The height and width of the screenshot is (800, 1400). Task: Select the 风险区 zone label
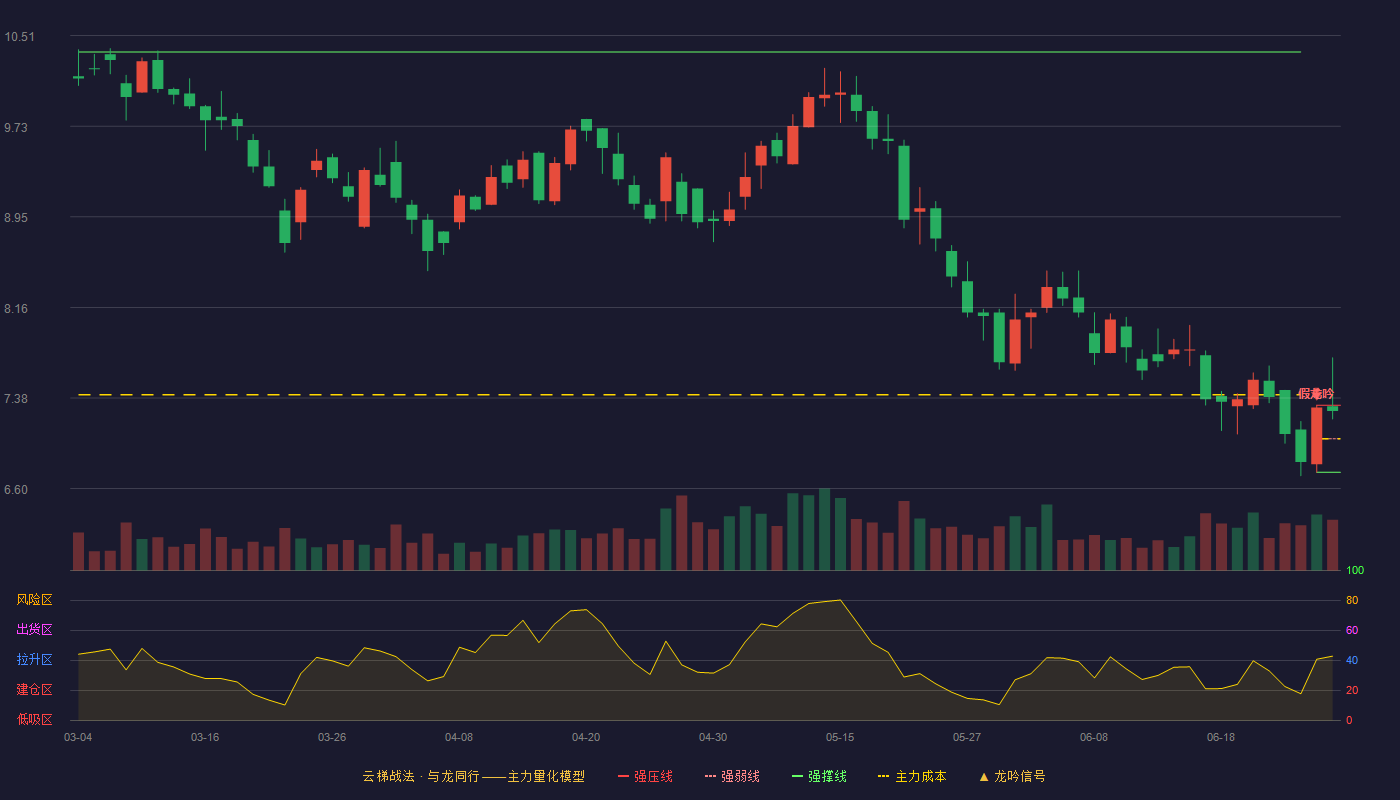(x=34, y=600)
